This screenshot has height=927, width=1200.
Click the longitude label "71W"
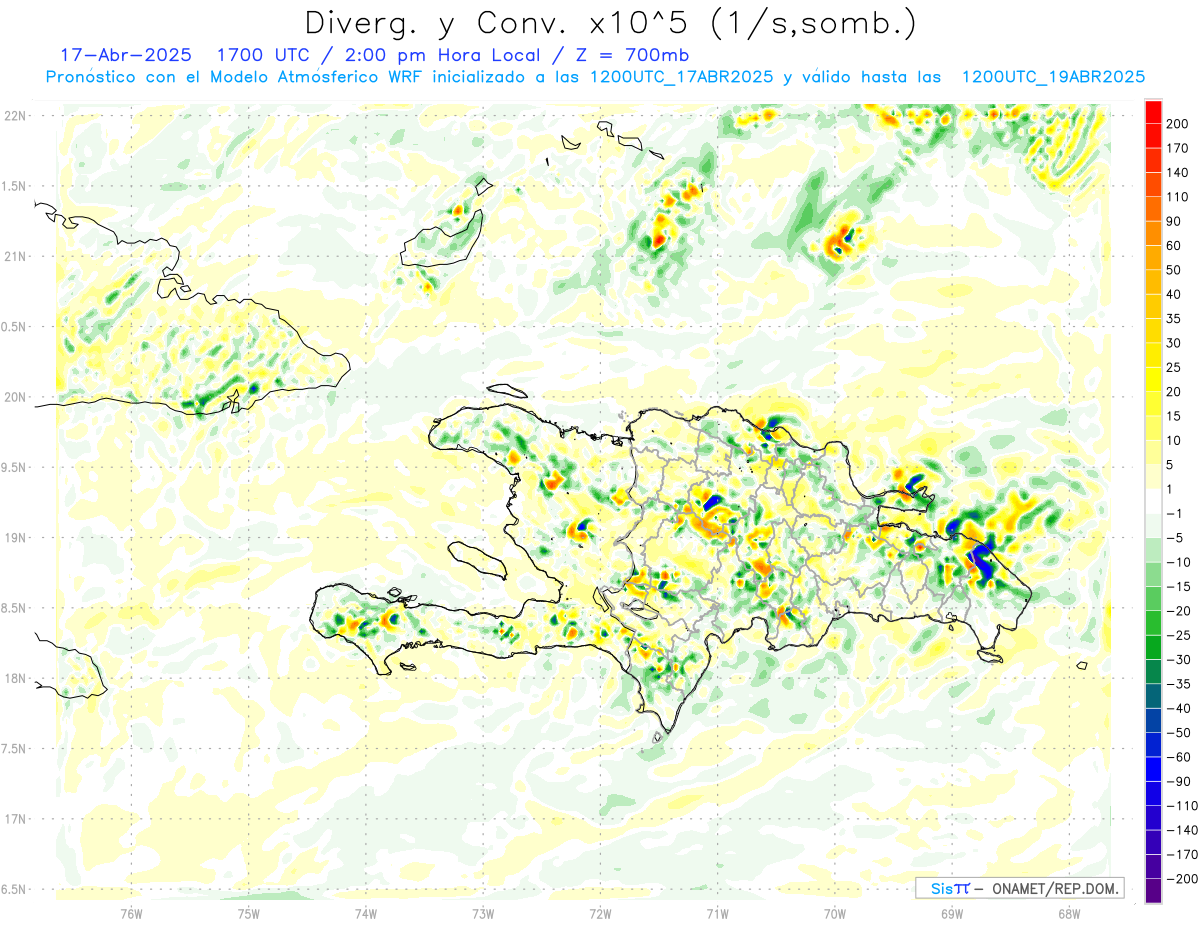coord(717,913)
